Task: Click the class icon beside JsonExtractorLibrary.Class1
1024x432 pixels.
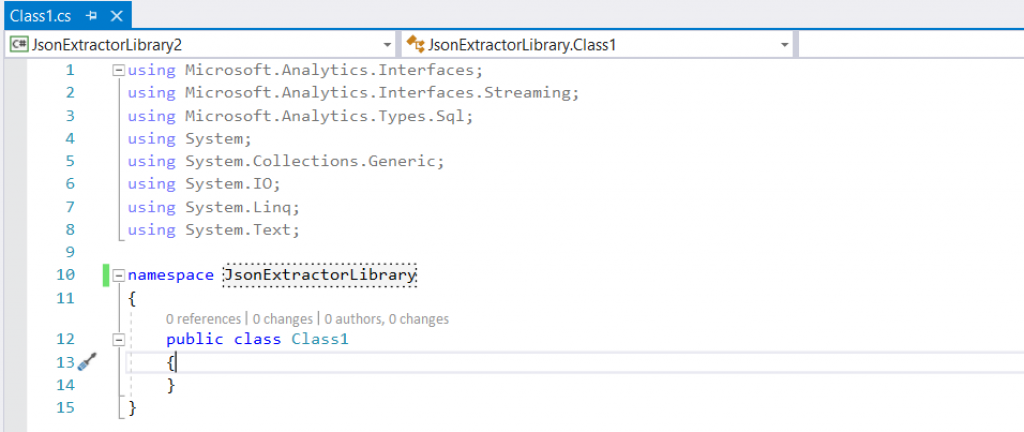Action: point(414,44)
